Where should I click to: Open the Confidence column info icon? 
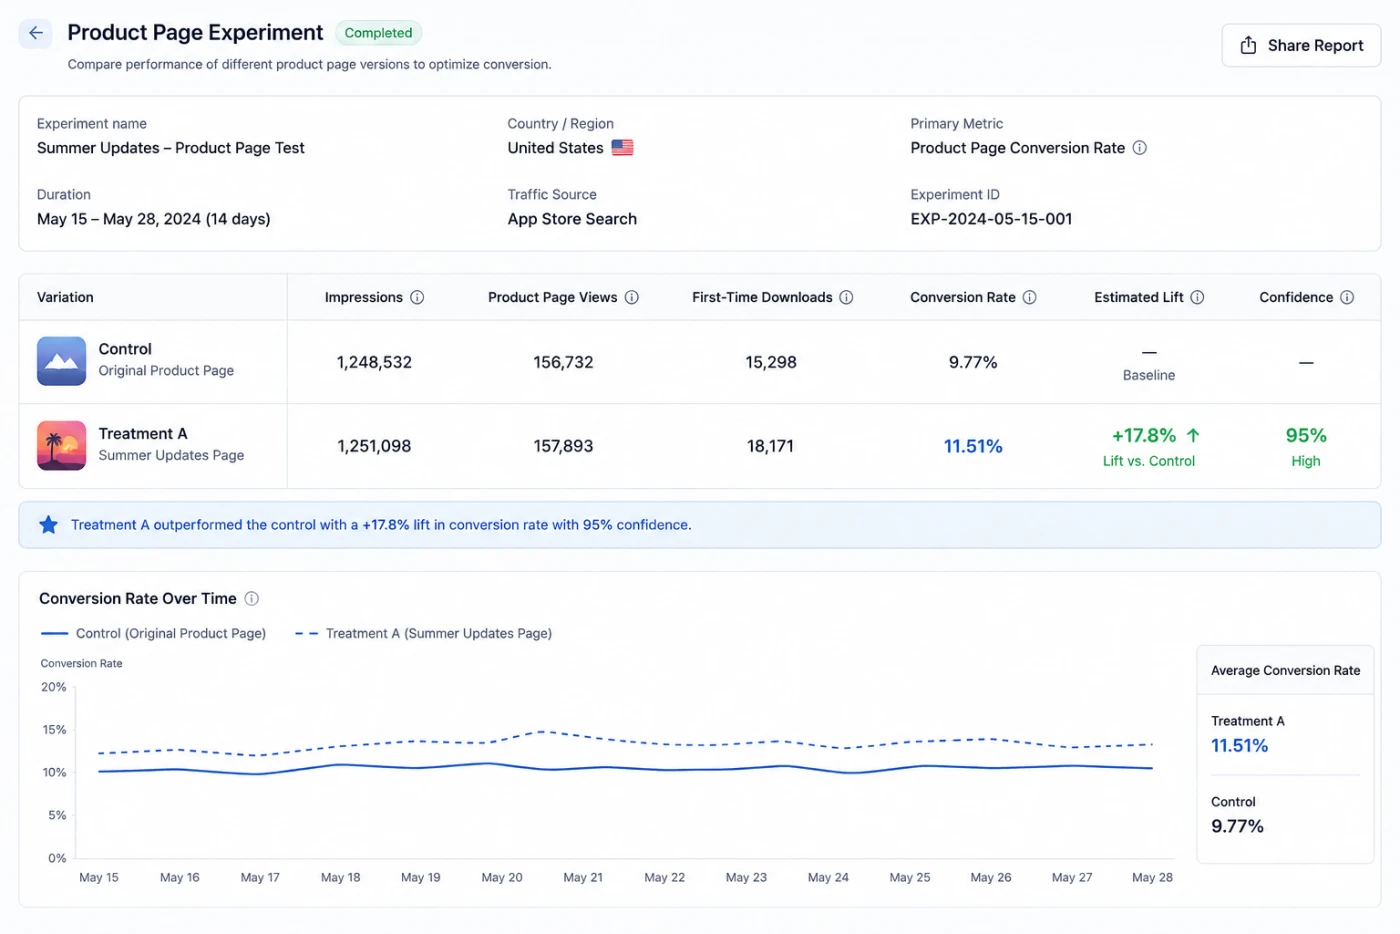click(1347, 297)
